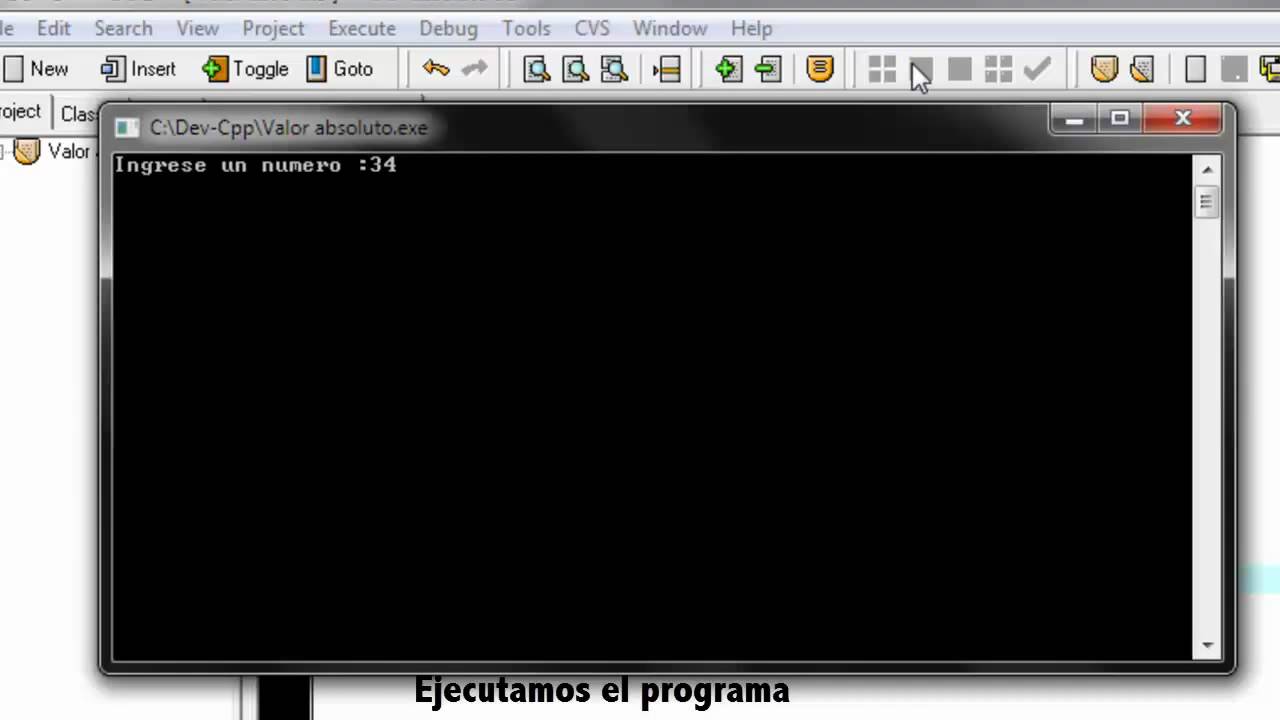Click the third magnifier search icon
Image resolution: width=1280 pixels, height=720 pixels.
(614, 68)
